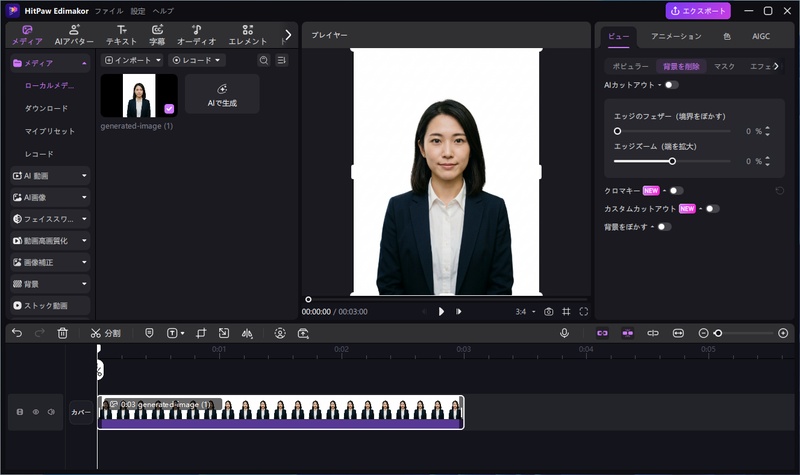This screenshot has width=800, height=475.
Task: Switch to the オーディオ tab
Action: tap(196, 35)
